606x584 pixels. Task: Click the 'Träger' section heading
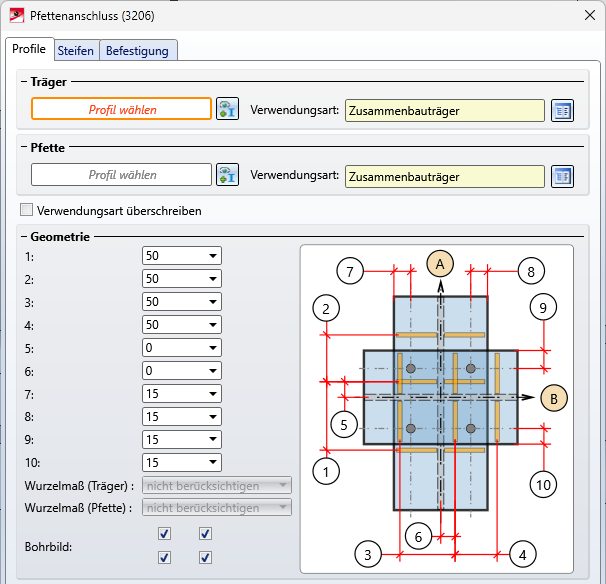point(49,82)
